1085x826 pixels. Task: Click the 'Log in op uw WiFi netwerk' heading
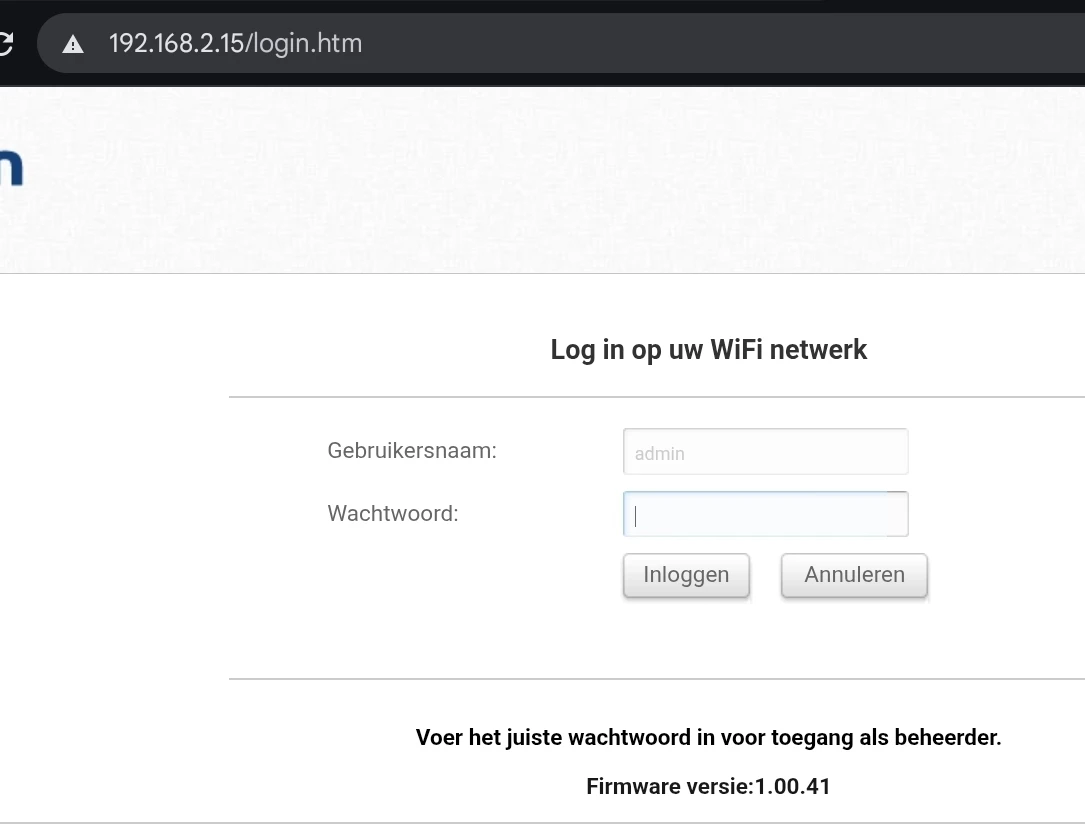[x=708, y=350]
